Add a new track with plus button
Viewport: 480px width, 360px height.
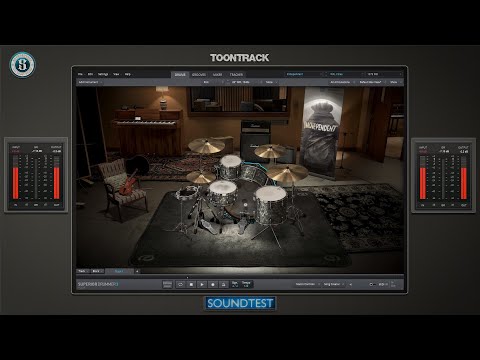point(137,271)
